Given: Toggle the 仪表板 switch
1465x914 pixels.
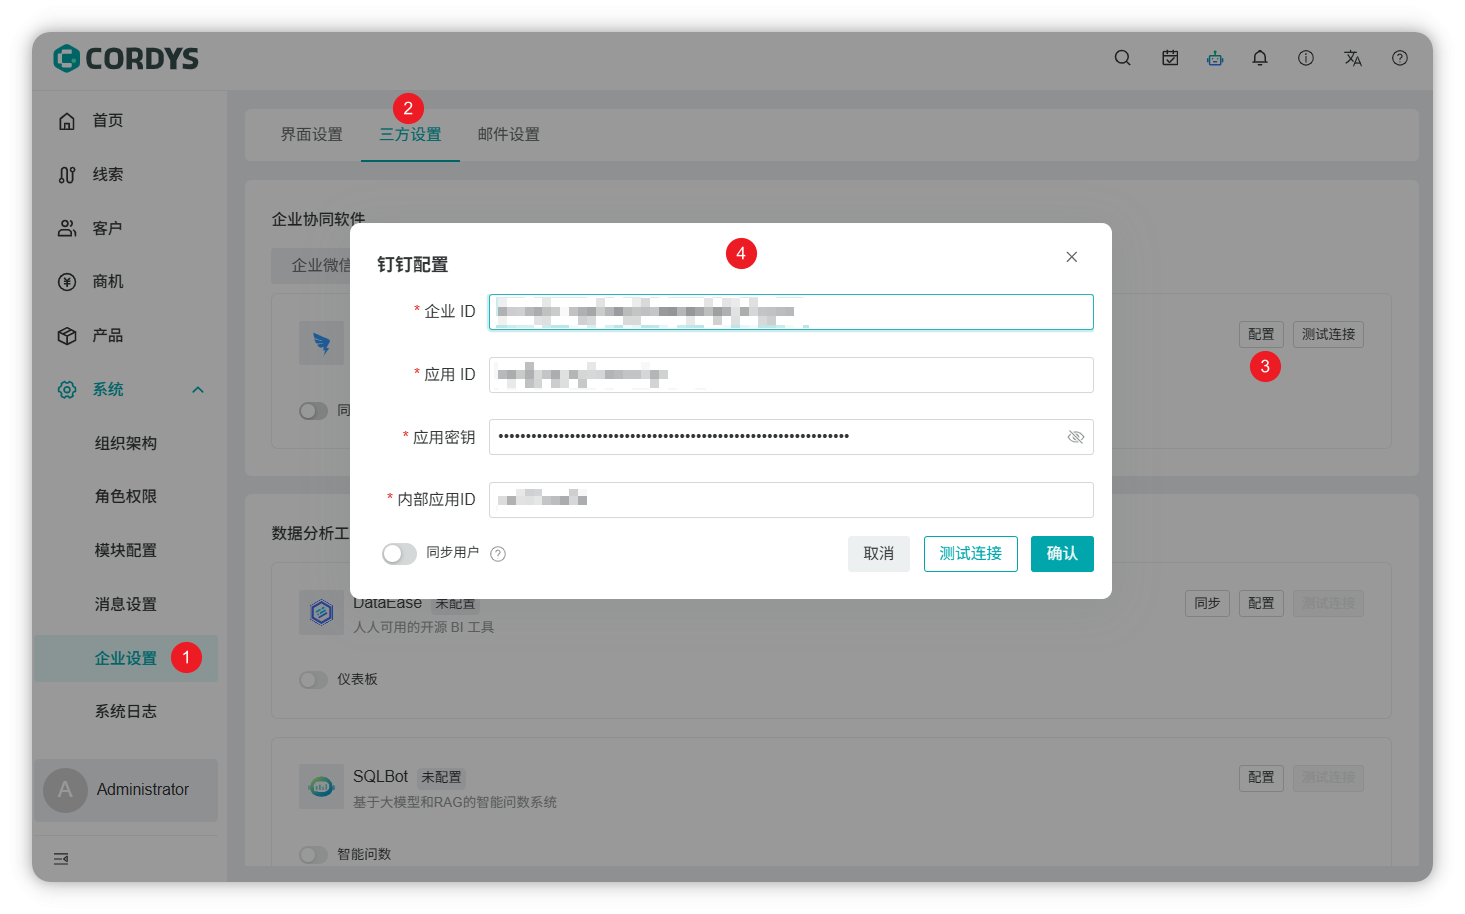Looking at the screenshot, I should coord(313,680).
